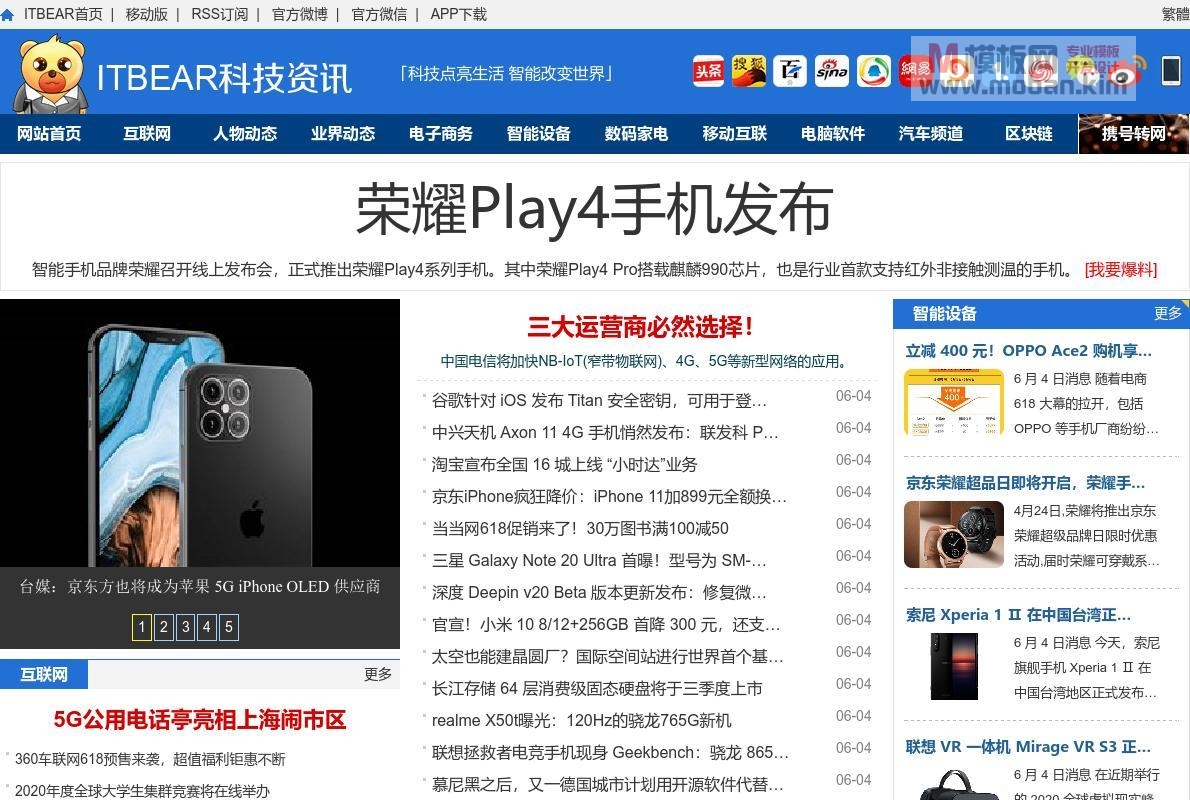Open the 移动互联 navigation tab
Image resolution: width=1190 pixels, height=800 pixels.
point(734,134)
